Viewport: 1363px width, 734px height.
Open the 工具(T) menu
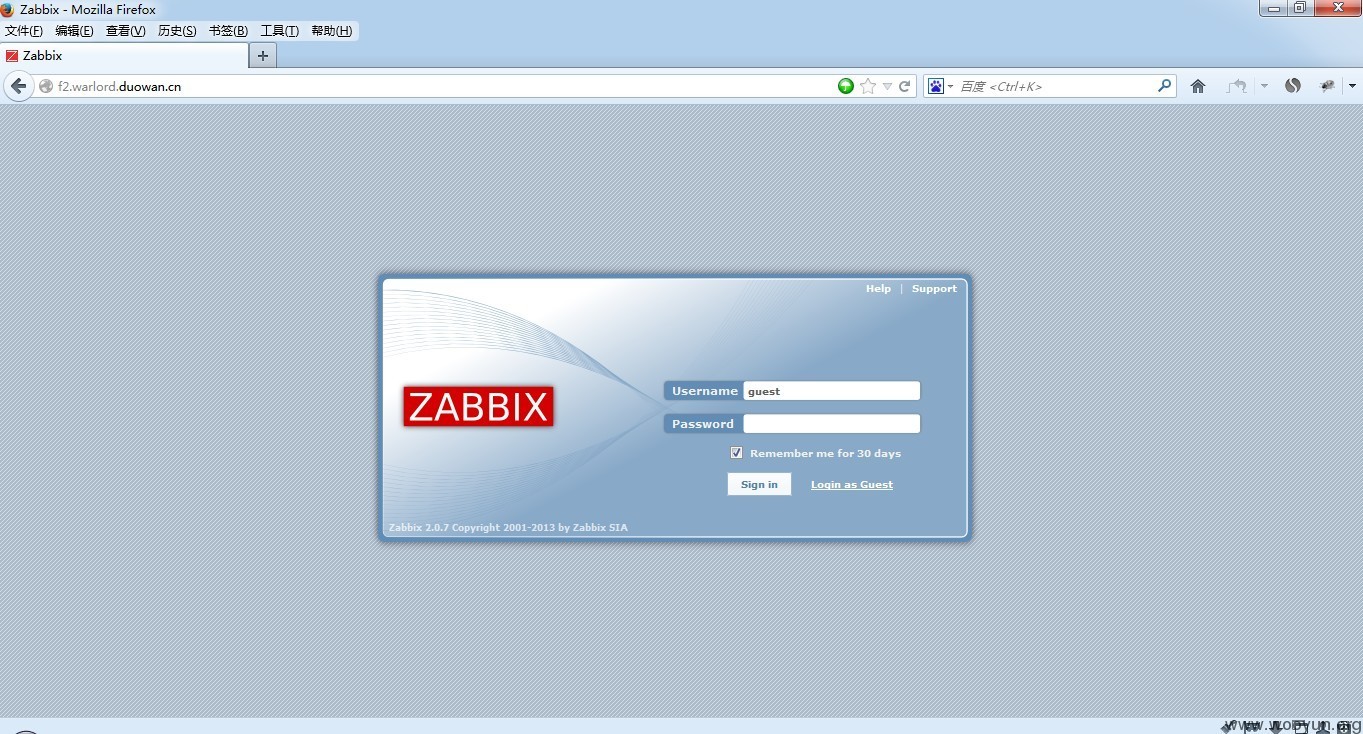pyautogui.click(x=280, y=31)
